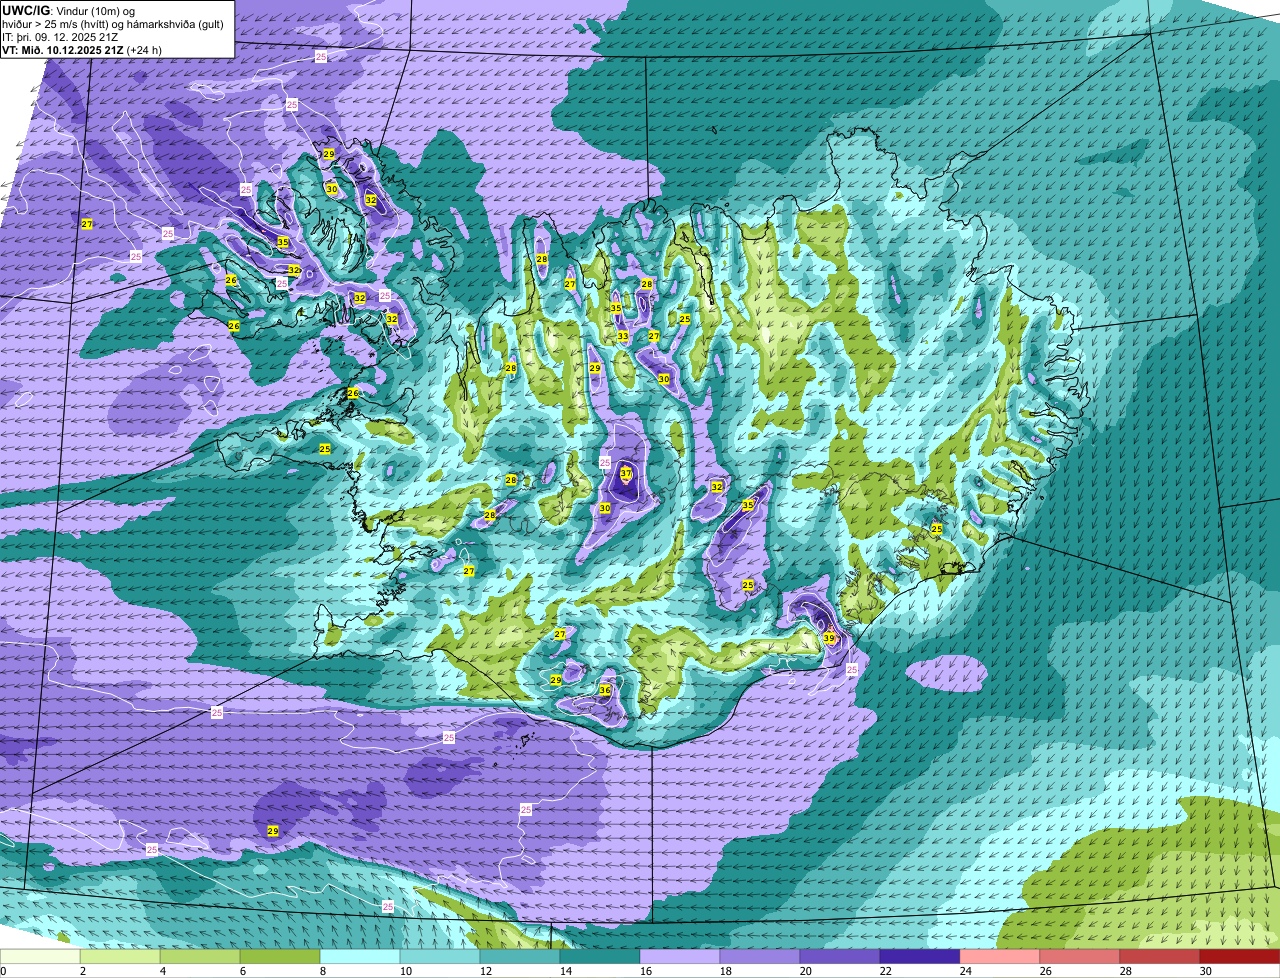Select the salmon 26–28 m/s legend swatch

click(x=1080, y=956)
